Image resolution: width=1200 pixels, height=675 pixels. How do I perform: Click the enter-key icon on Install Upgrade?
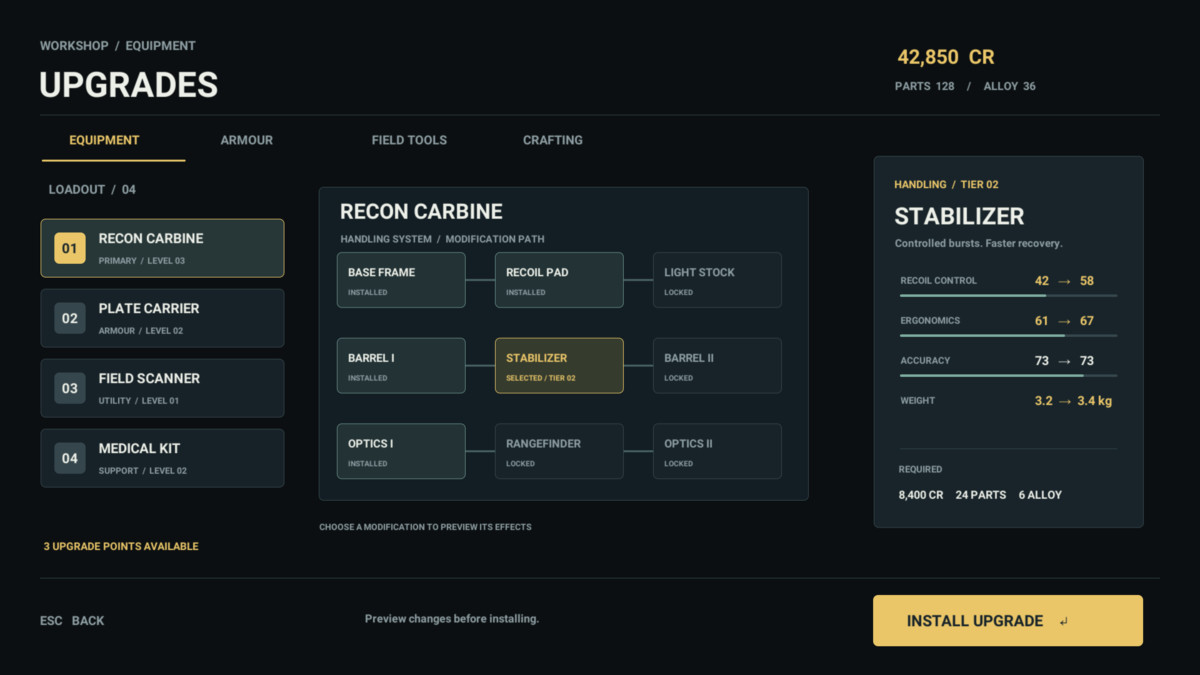click(1063, 621)
